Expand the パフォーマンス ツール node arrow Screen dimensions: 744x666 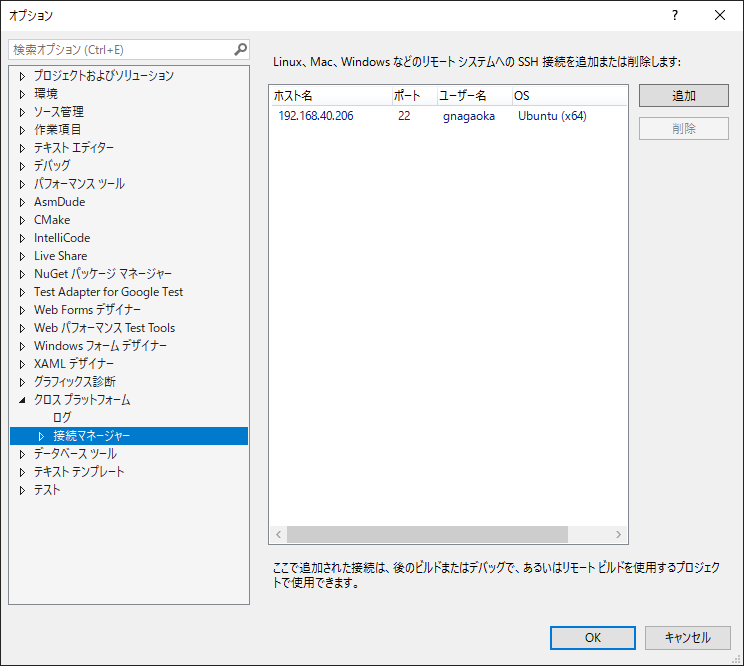22,184
